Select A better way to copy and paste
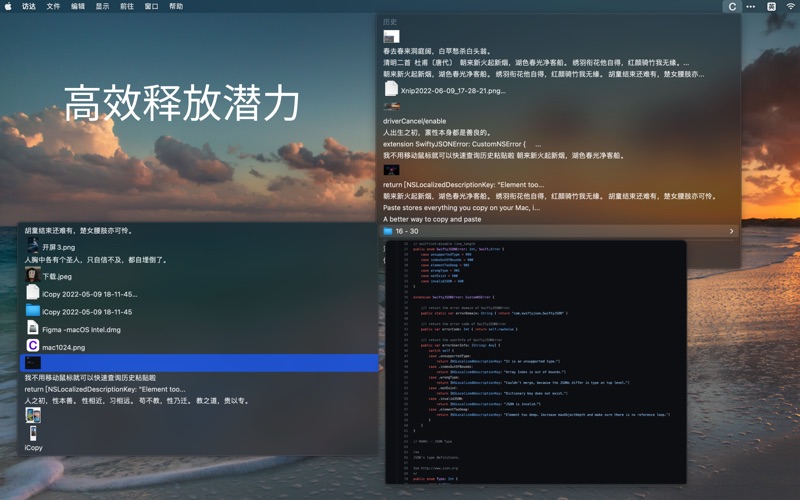 432,219
